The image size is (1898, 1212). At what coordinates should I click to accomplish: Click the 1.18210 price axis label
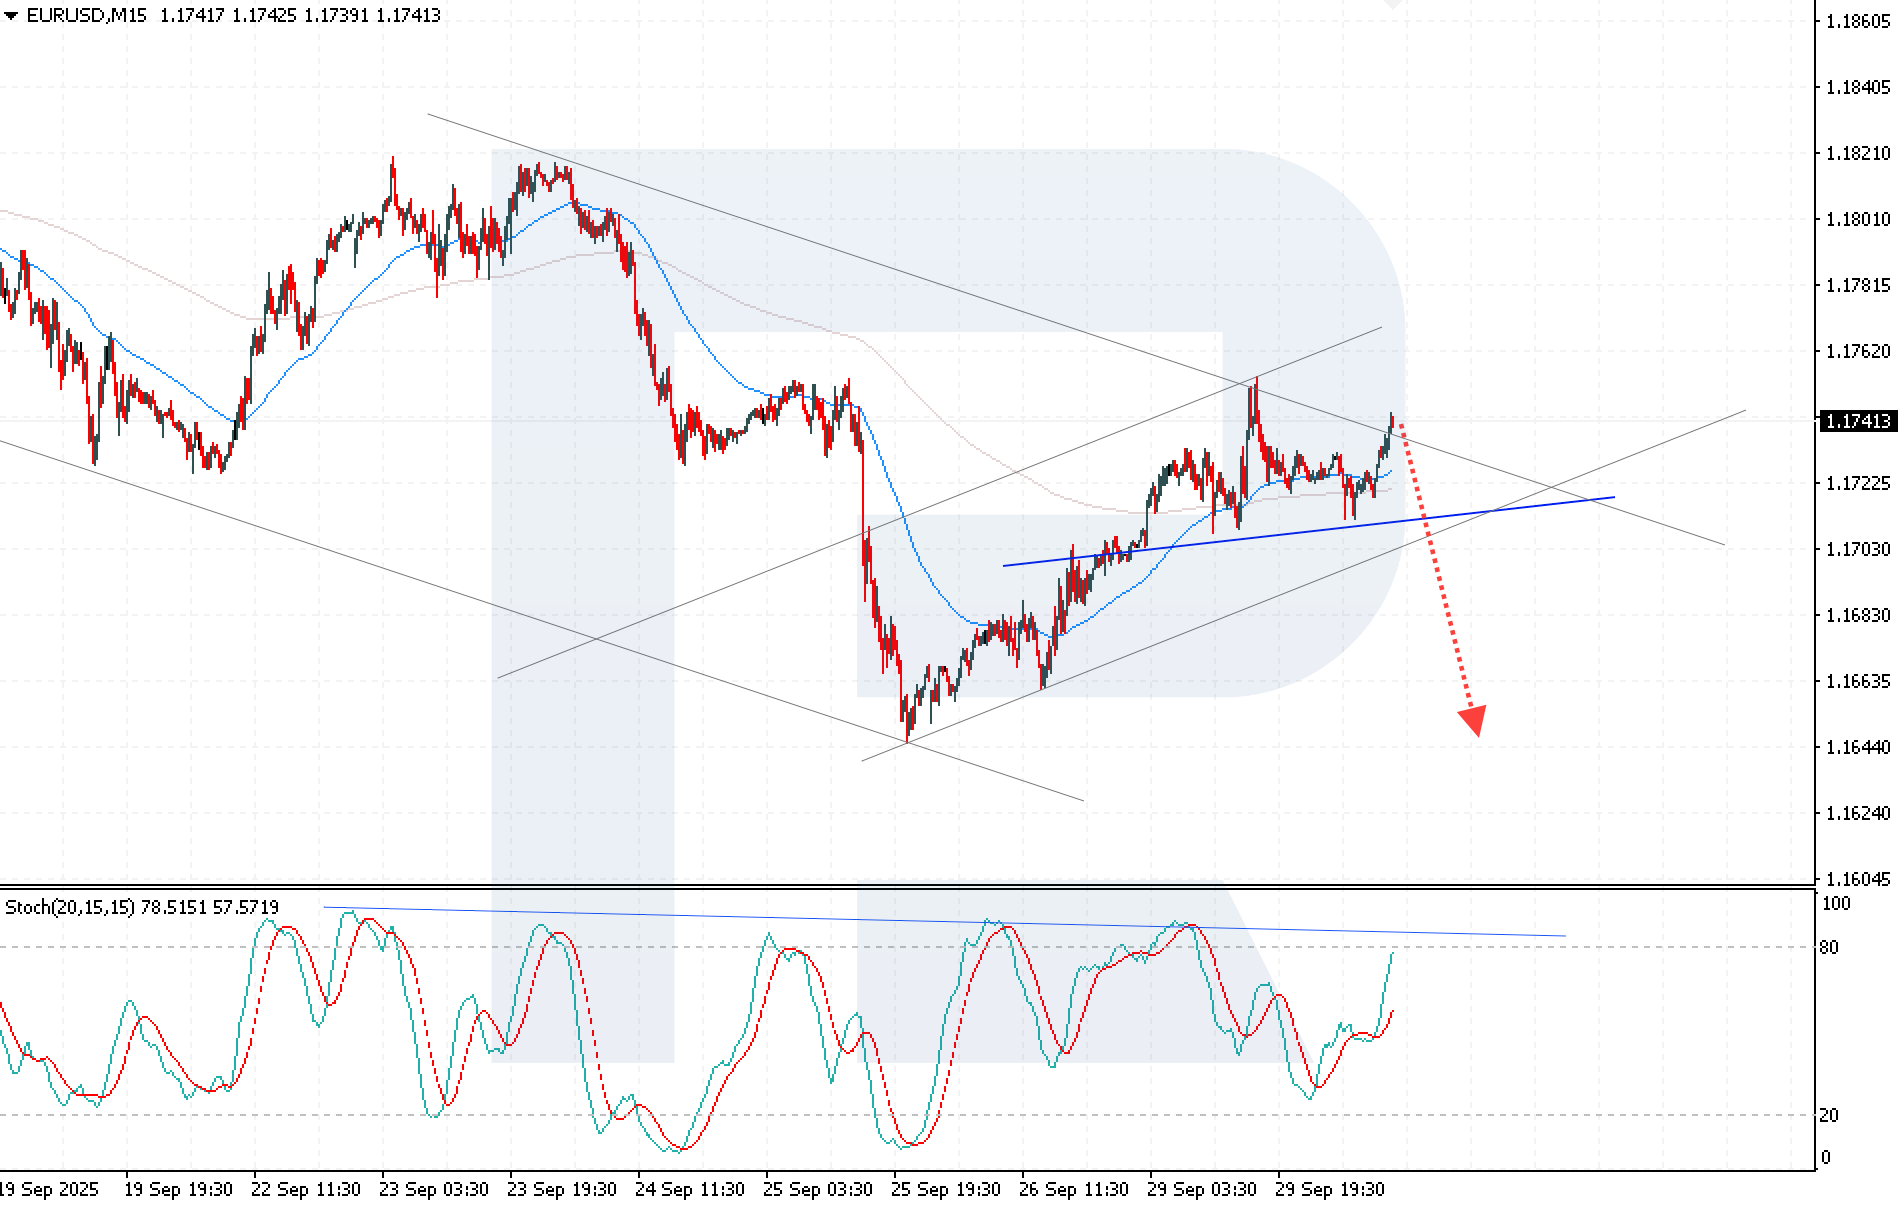pos(1857,153)
